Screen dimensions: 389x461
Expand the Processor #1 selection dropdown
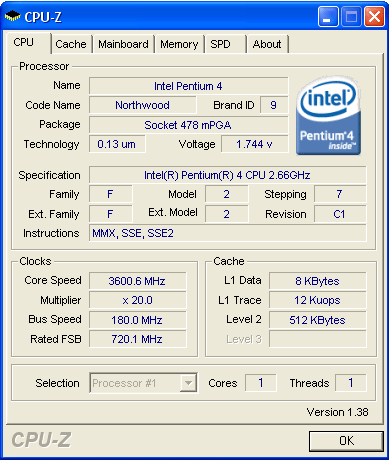click(144, 383)
